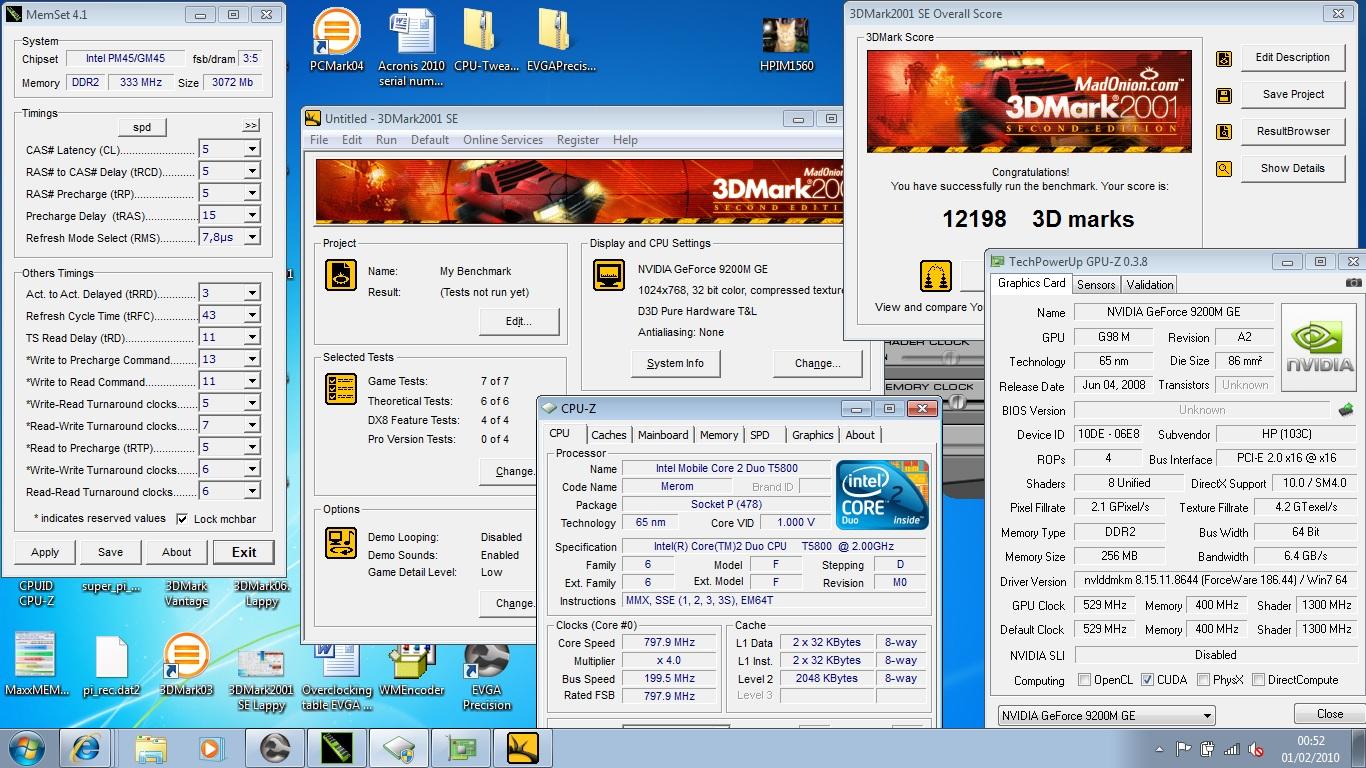This screenshot has width=1366, height=768.
Task: Switch to 3DMark2001 taskbar button
Action: pyautogui.click(x=521, y=748)
